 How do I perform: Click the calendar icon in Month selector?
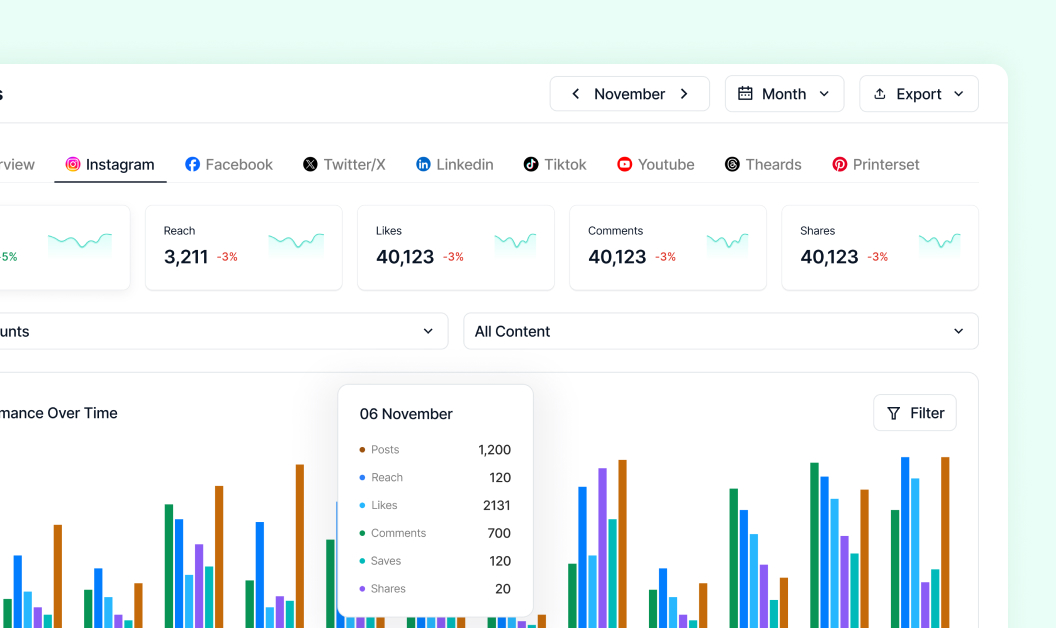(745, 94)
